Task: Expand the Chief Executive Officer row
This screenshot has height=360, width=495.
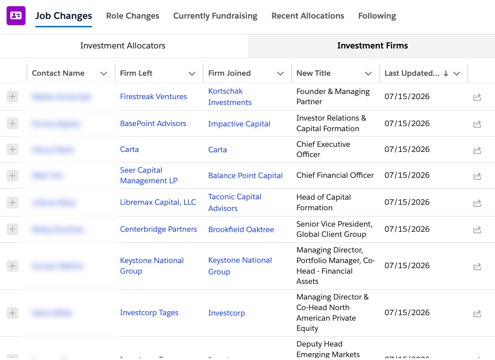Action: pos(12,149)
